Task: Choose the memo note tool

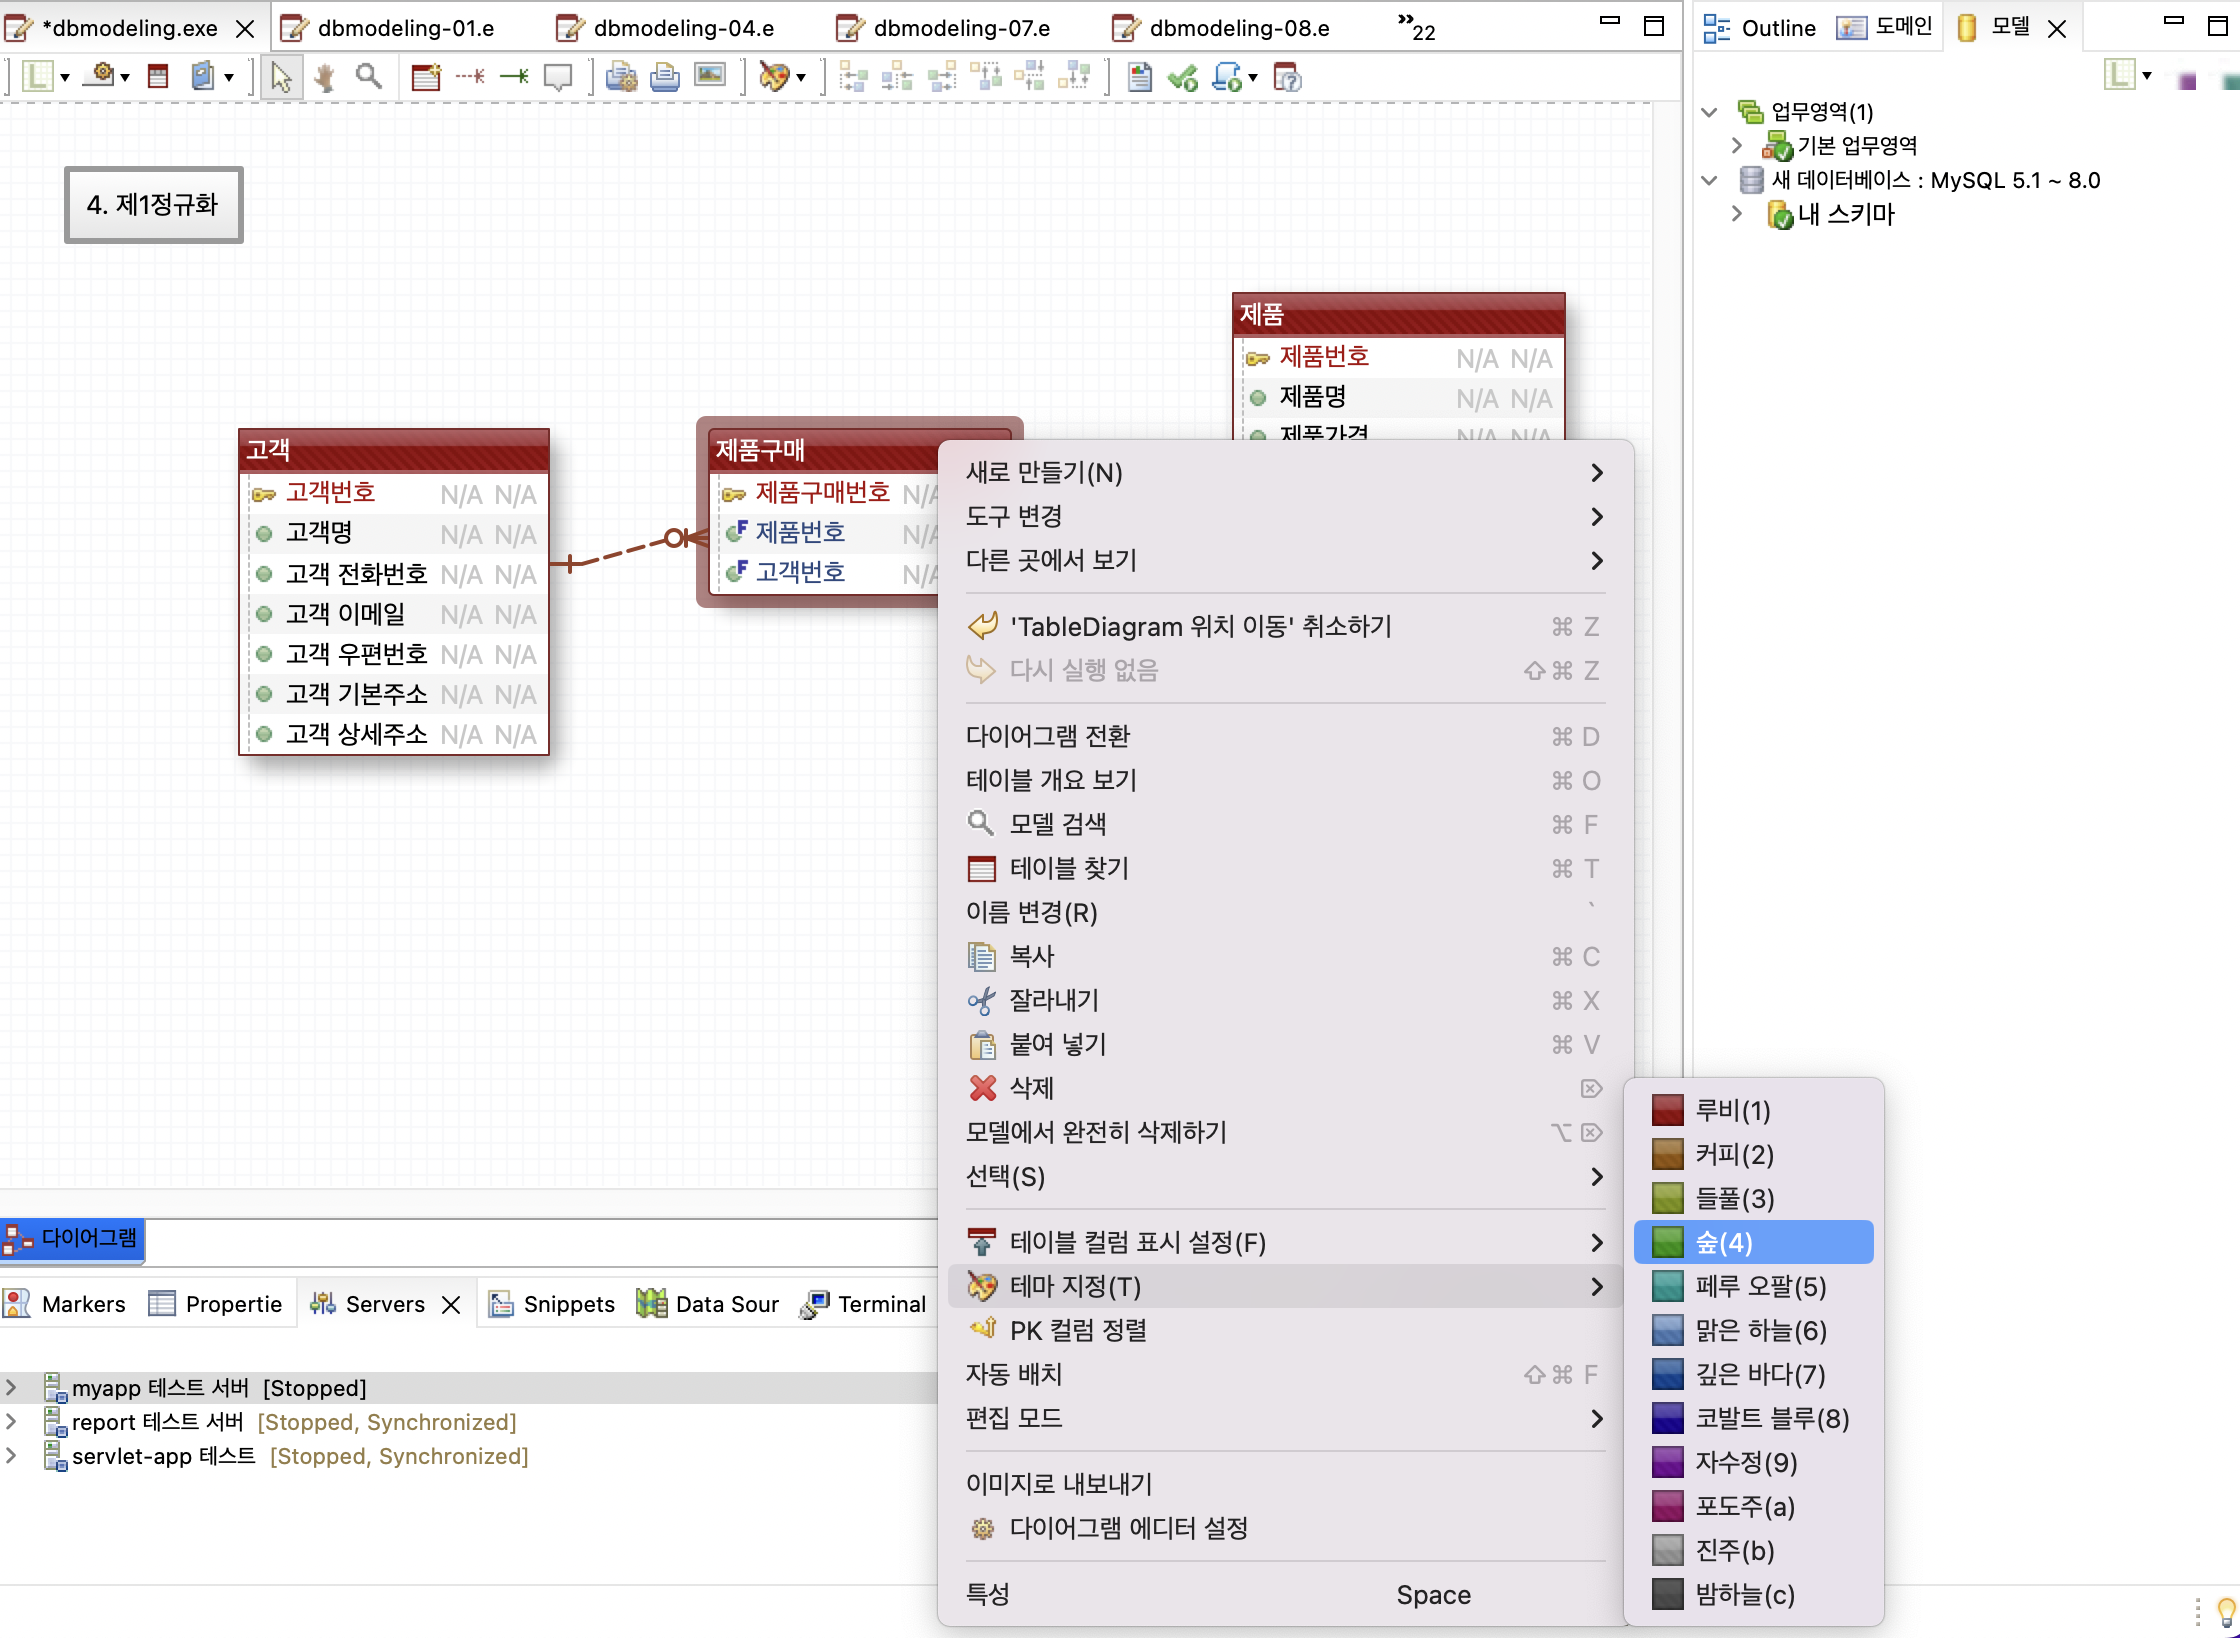Action: [x=558, y=77]
